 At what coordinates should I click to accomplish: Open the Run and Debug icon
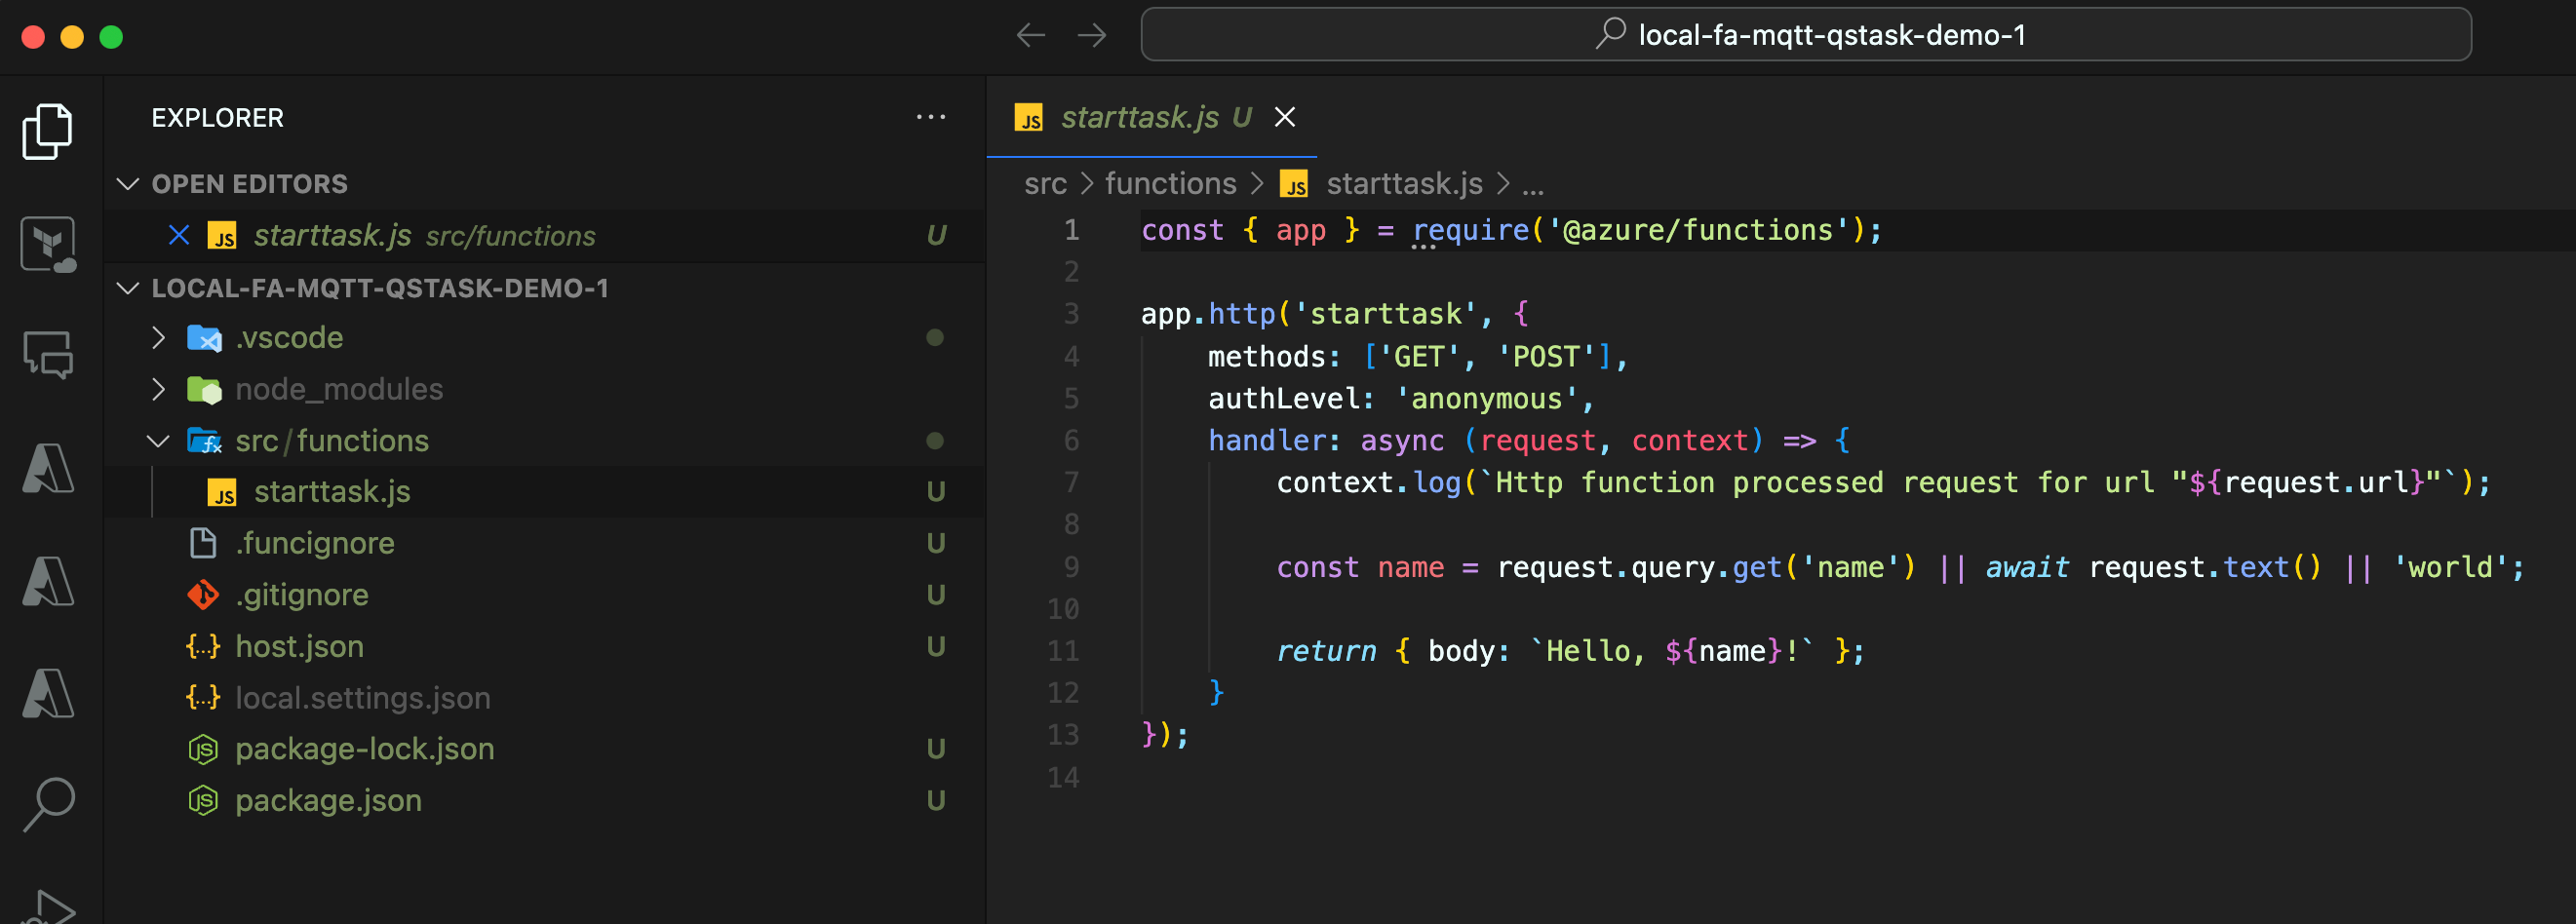pyautogui.click(x=48, y=907)
